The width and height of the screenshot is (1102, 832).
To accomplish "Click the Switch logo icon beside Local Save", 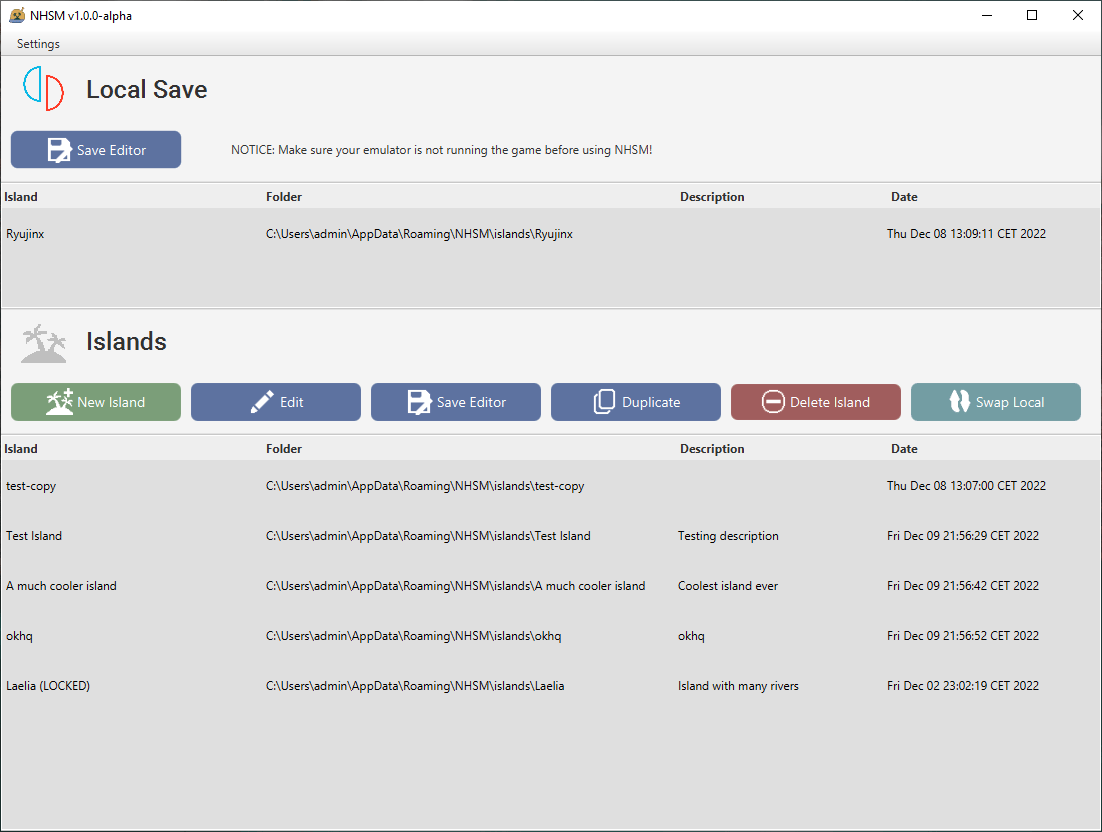I will click(x=44, y=89).
